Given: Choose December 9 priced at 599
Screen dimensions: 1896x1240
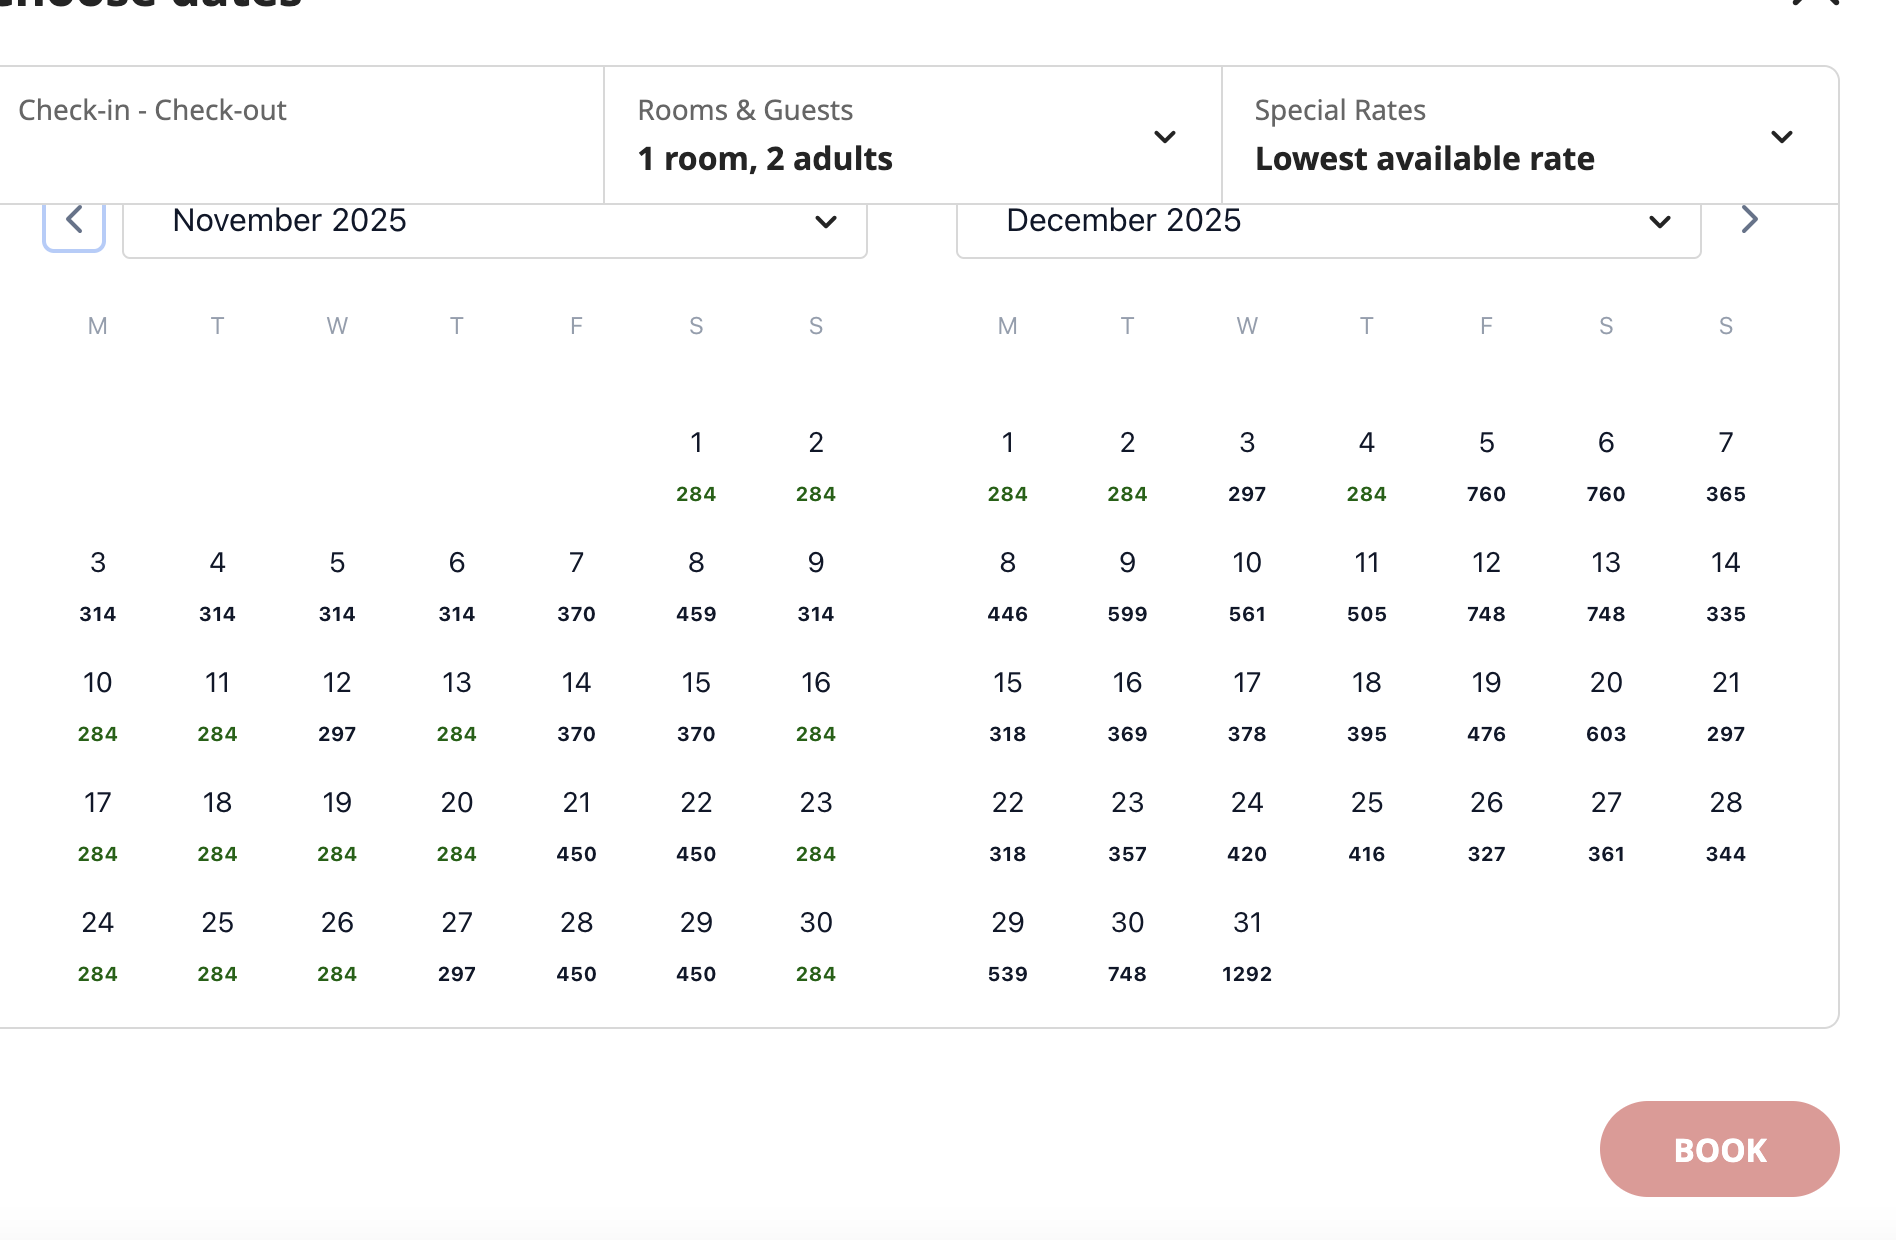Looking at the screenshot, I should pyautogui.click(x=1127, y=584).
